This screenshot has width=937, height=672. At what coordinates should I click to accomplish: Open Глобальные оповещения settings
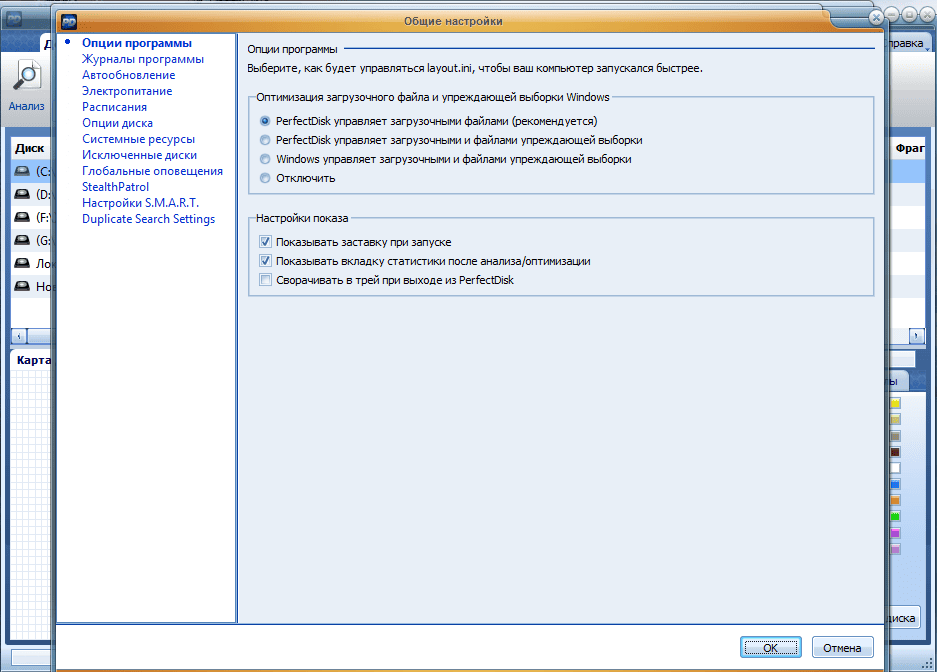click(x=152, y=171)
